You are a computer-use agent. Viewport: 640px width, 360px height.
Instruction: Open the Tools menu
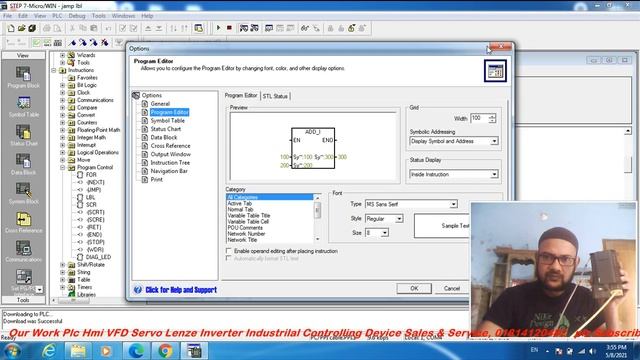pyautogui.click(x=98, y=16)
